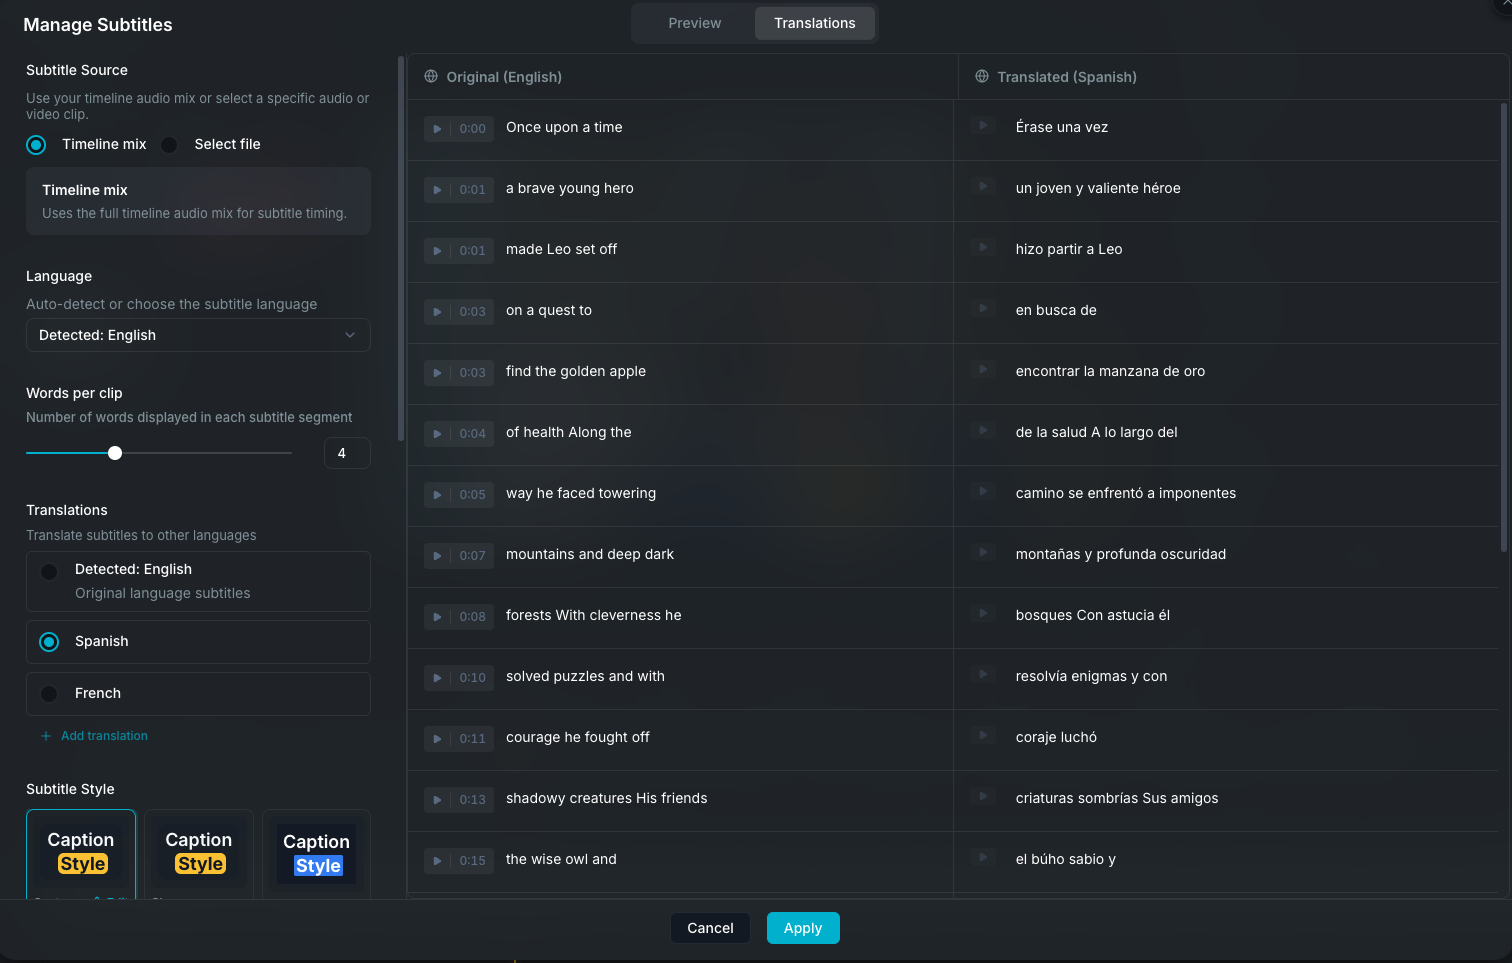Open the language dropdown showing Detected: English
Viewport: 1512px width, 963px height.
[198, 335]
